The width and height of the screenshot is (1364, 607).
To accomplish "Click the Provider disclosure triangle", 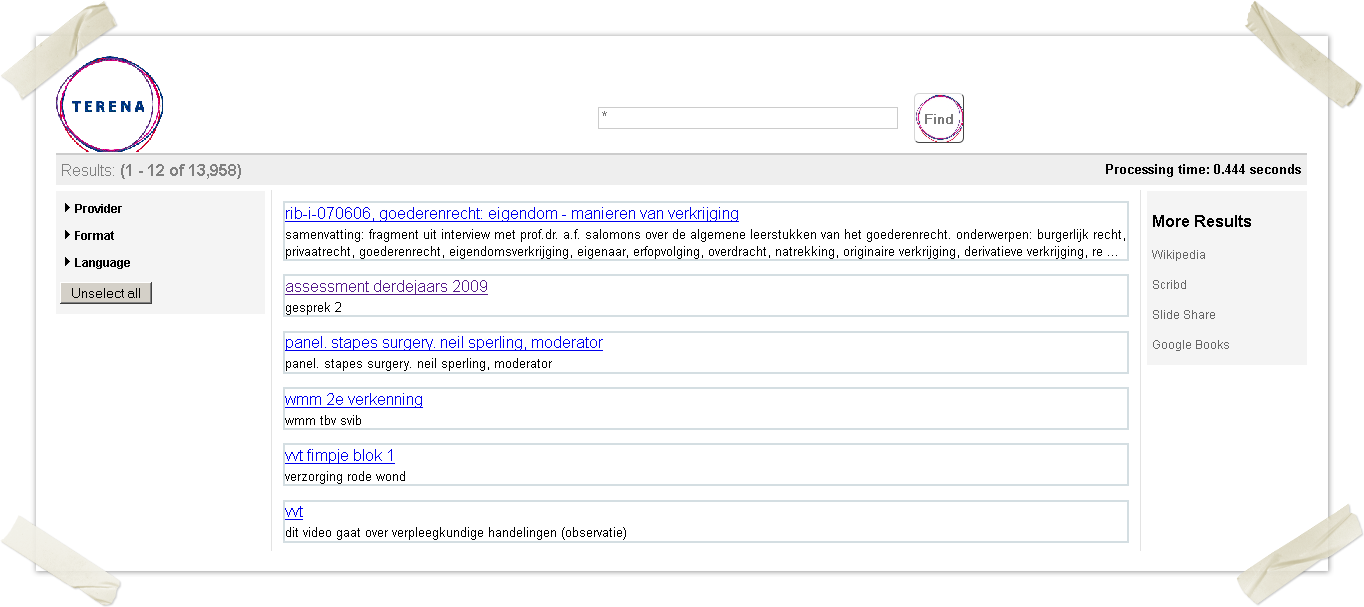I will click(67, 208).
